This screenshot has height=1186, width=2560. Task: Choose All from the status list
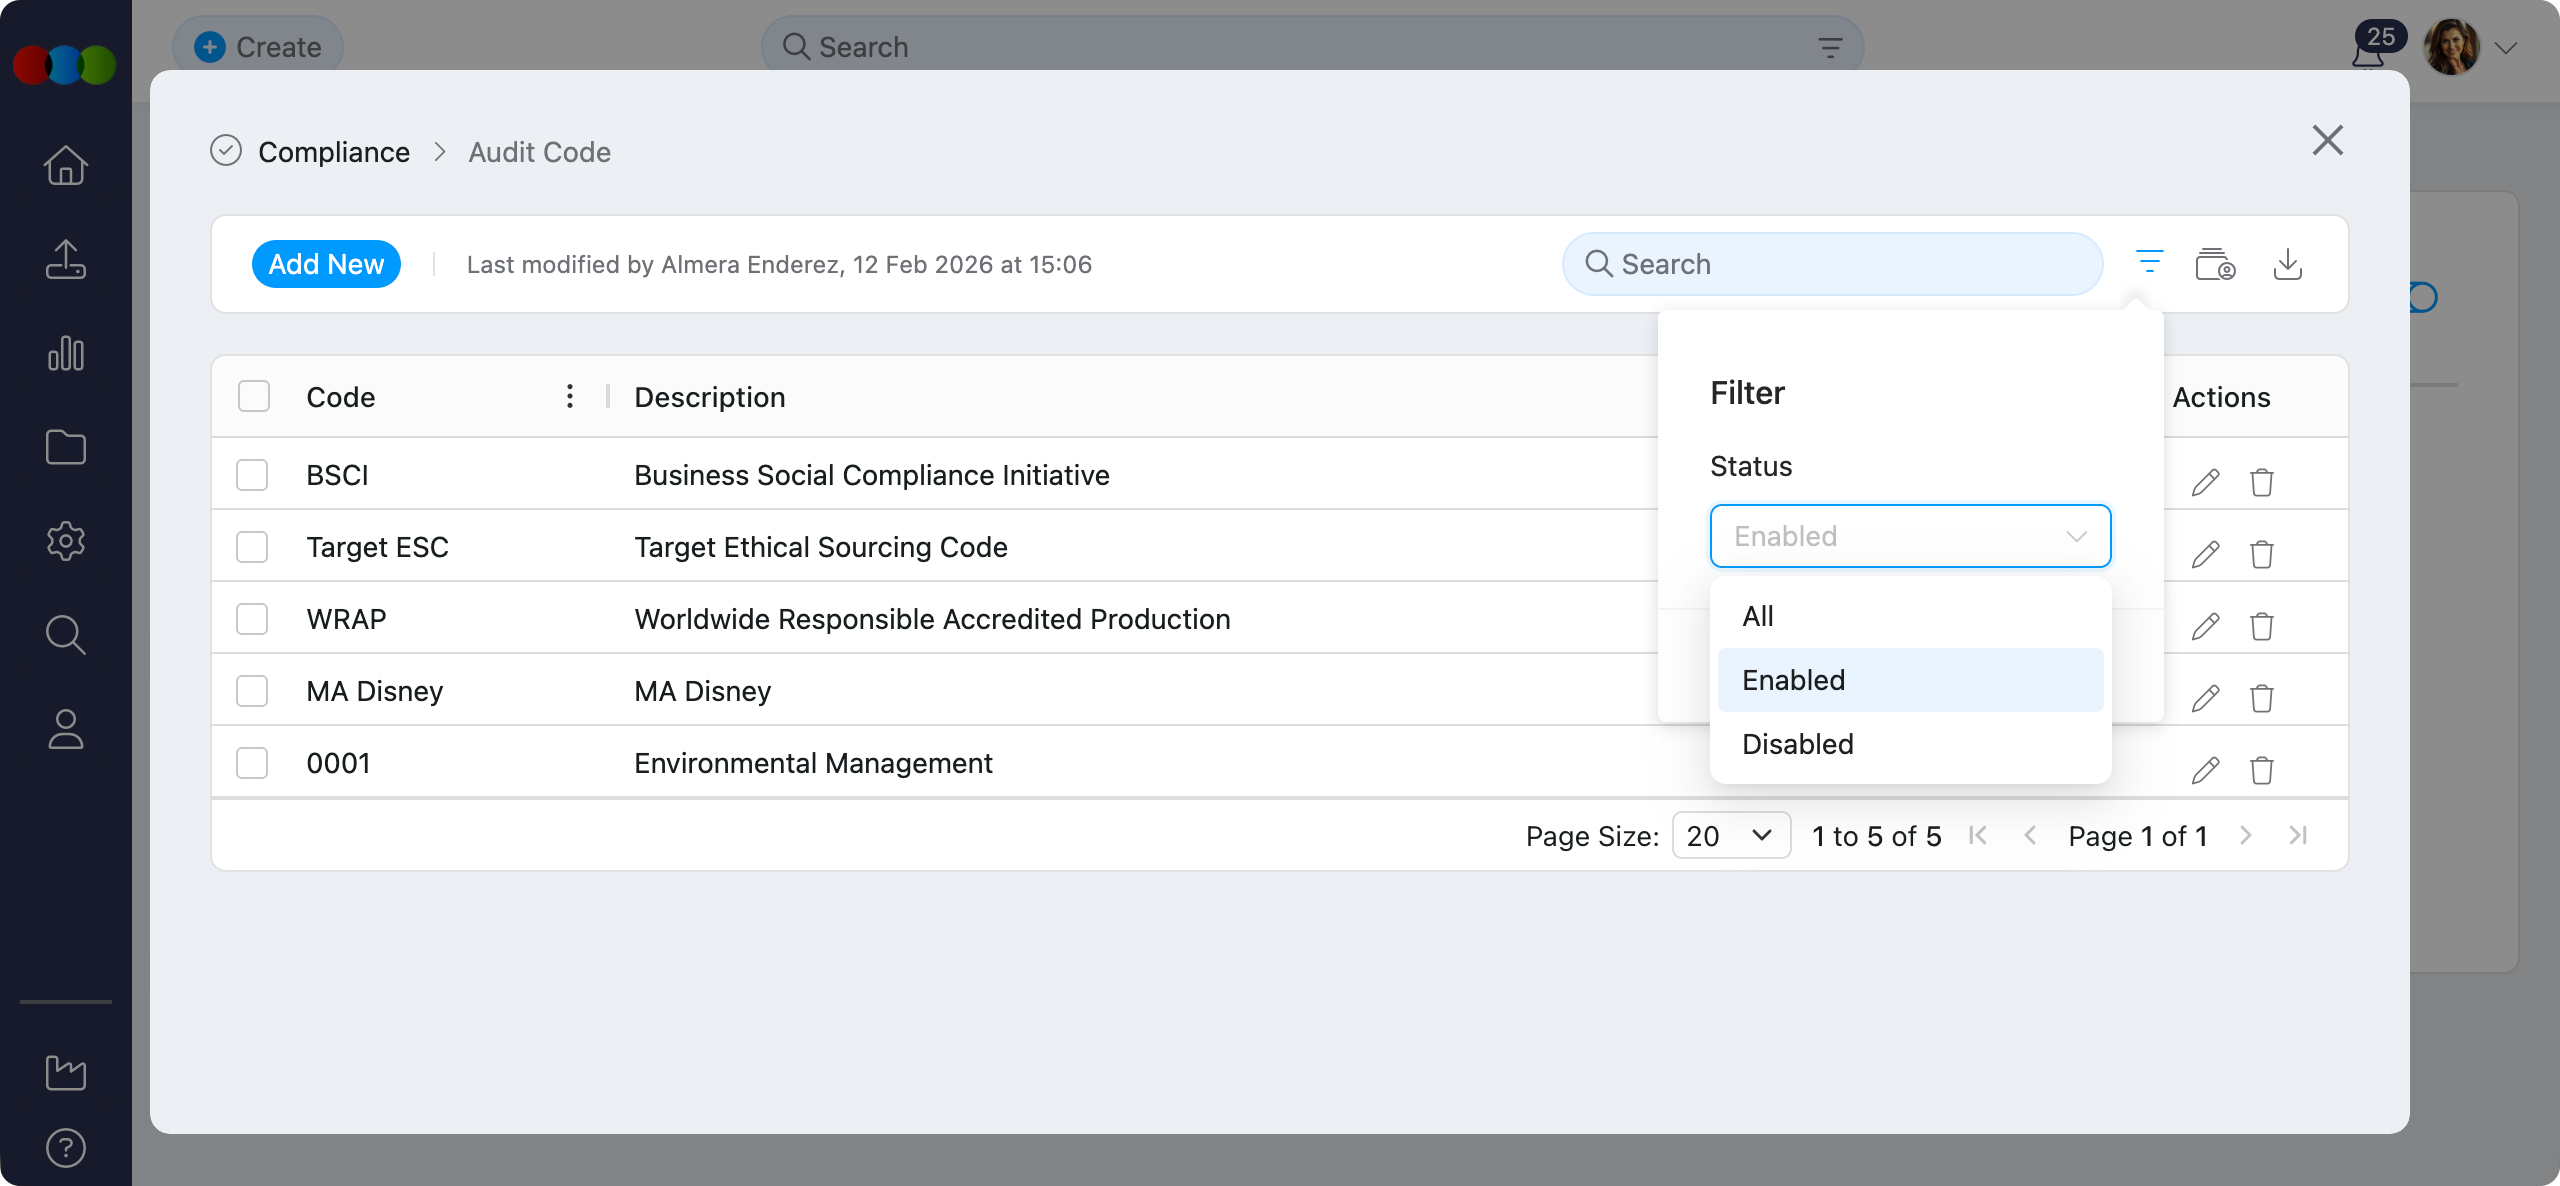coord(1758,616)
